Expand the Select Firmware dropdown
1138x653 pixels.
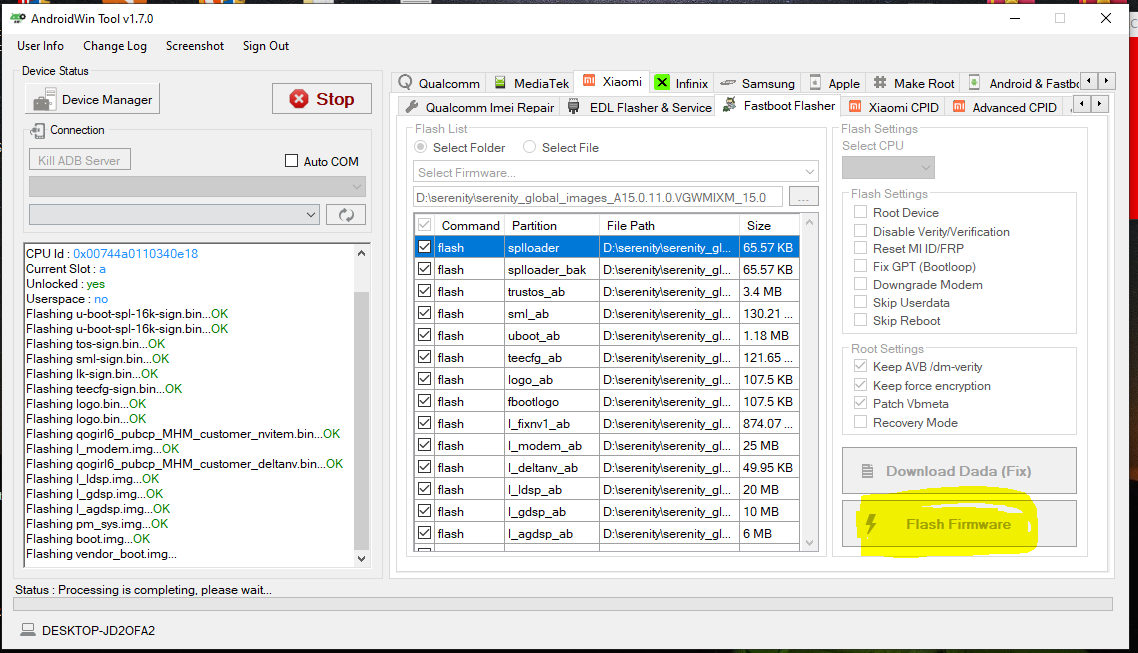point(615,172)
